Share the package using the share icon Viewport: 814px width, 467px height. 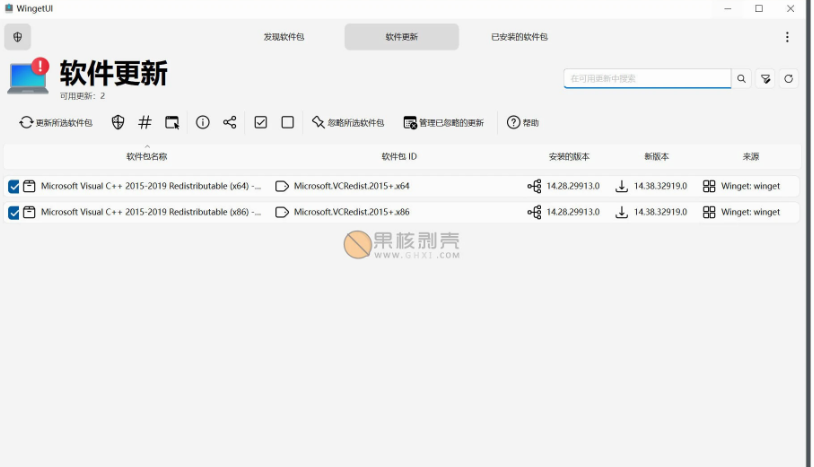point(229,122)
